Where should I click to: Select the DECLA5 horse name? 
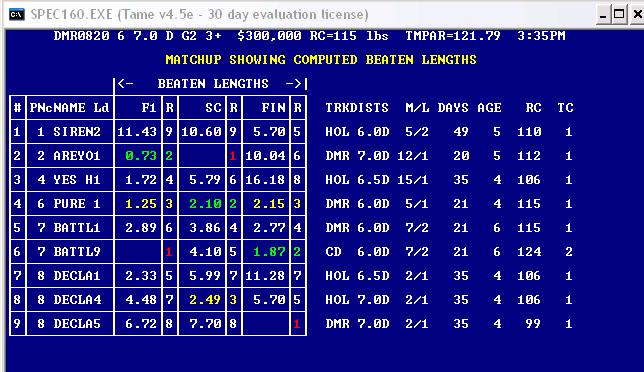point(77,324)
